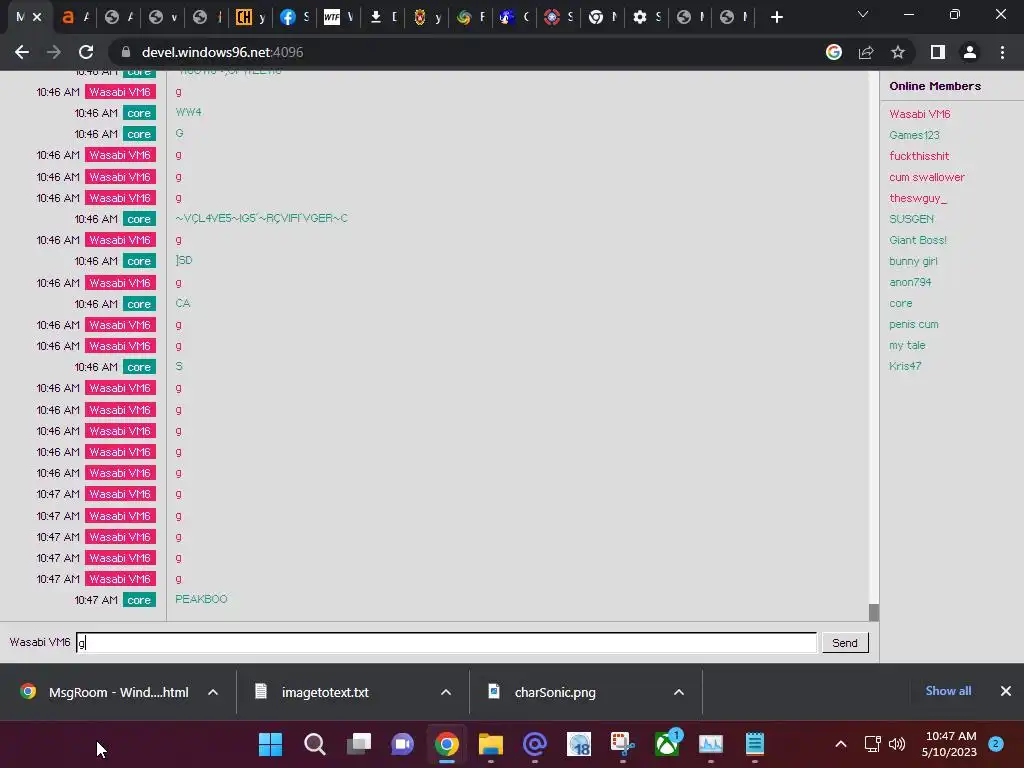Open the Xbox app from taskbar
This screenshot has width=1024, height=768.
pos(667,744)
